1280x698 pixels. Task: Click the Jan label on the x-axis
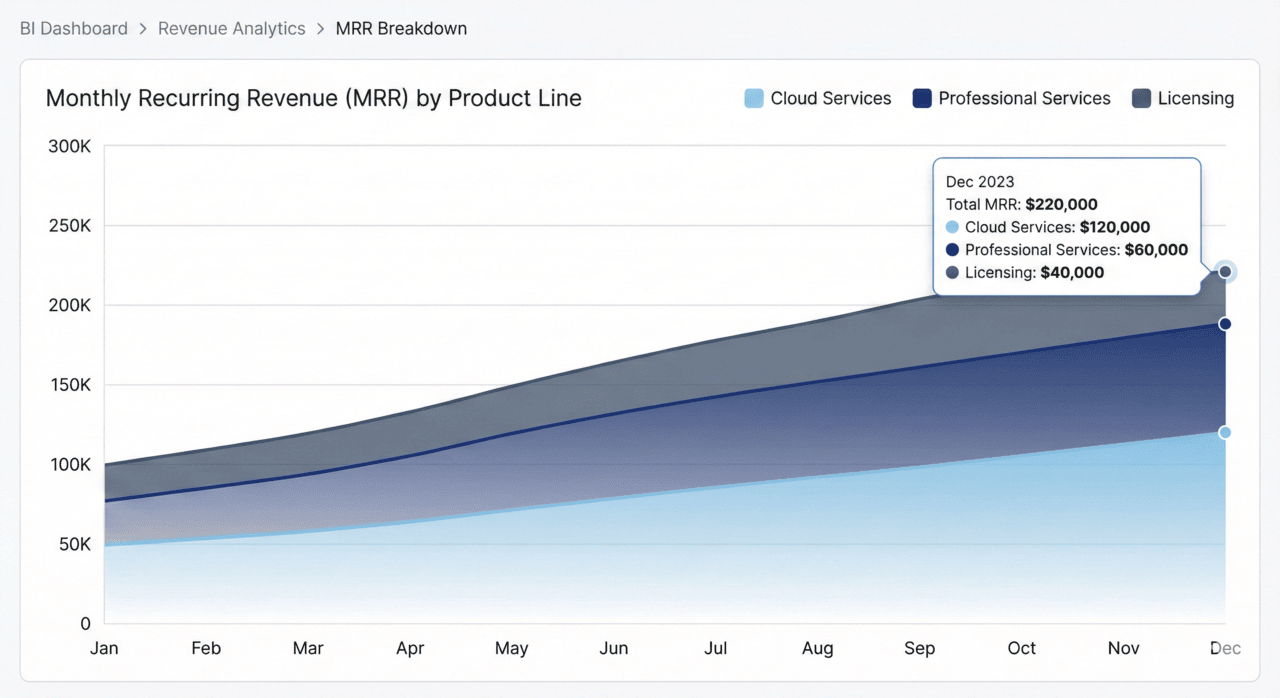tap(103, 648)
